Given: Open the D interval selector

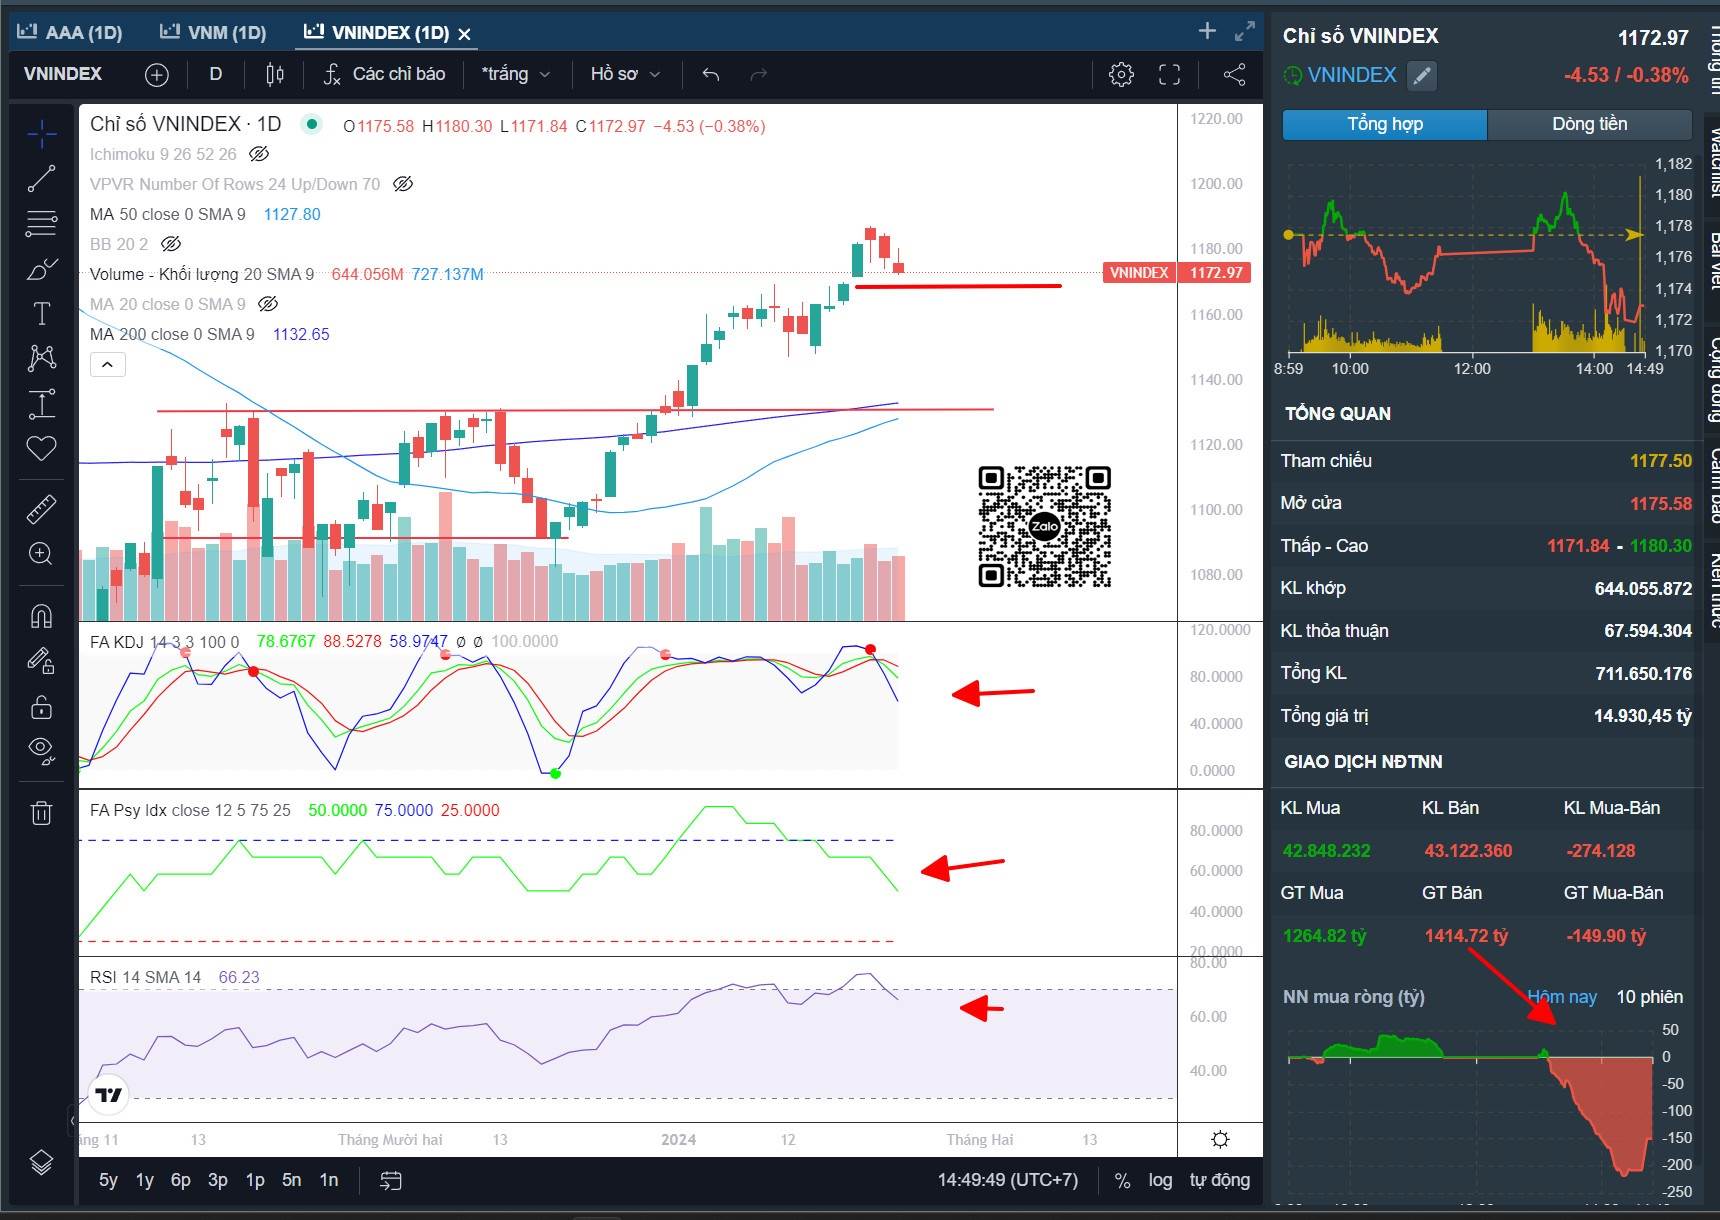Looking at the screenshot, I should 216,74.
